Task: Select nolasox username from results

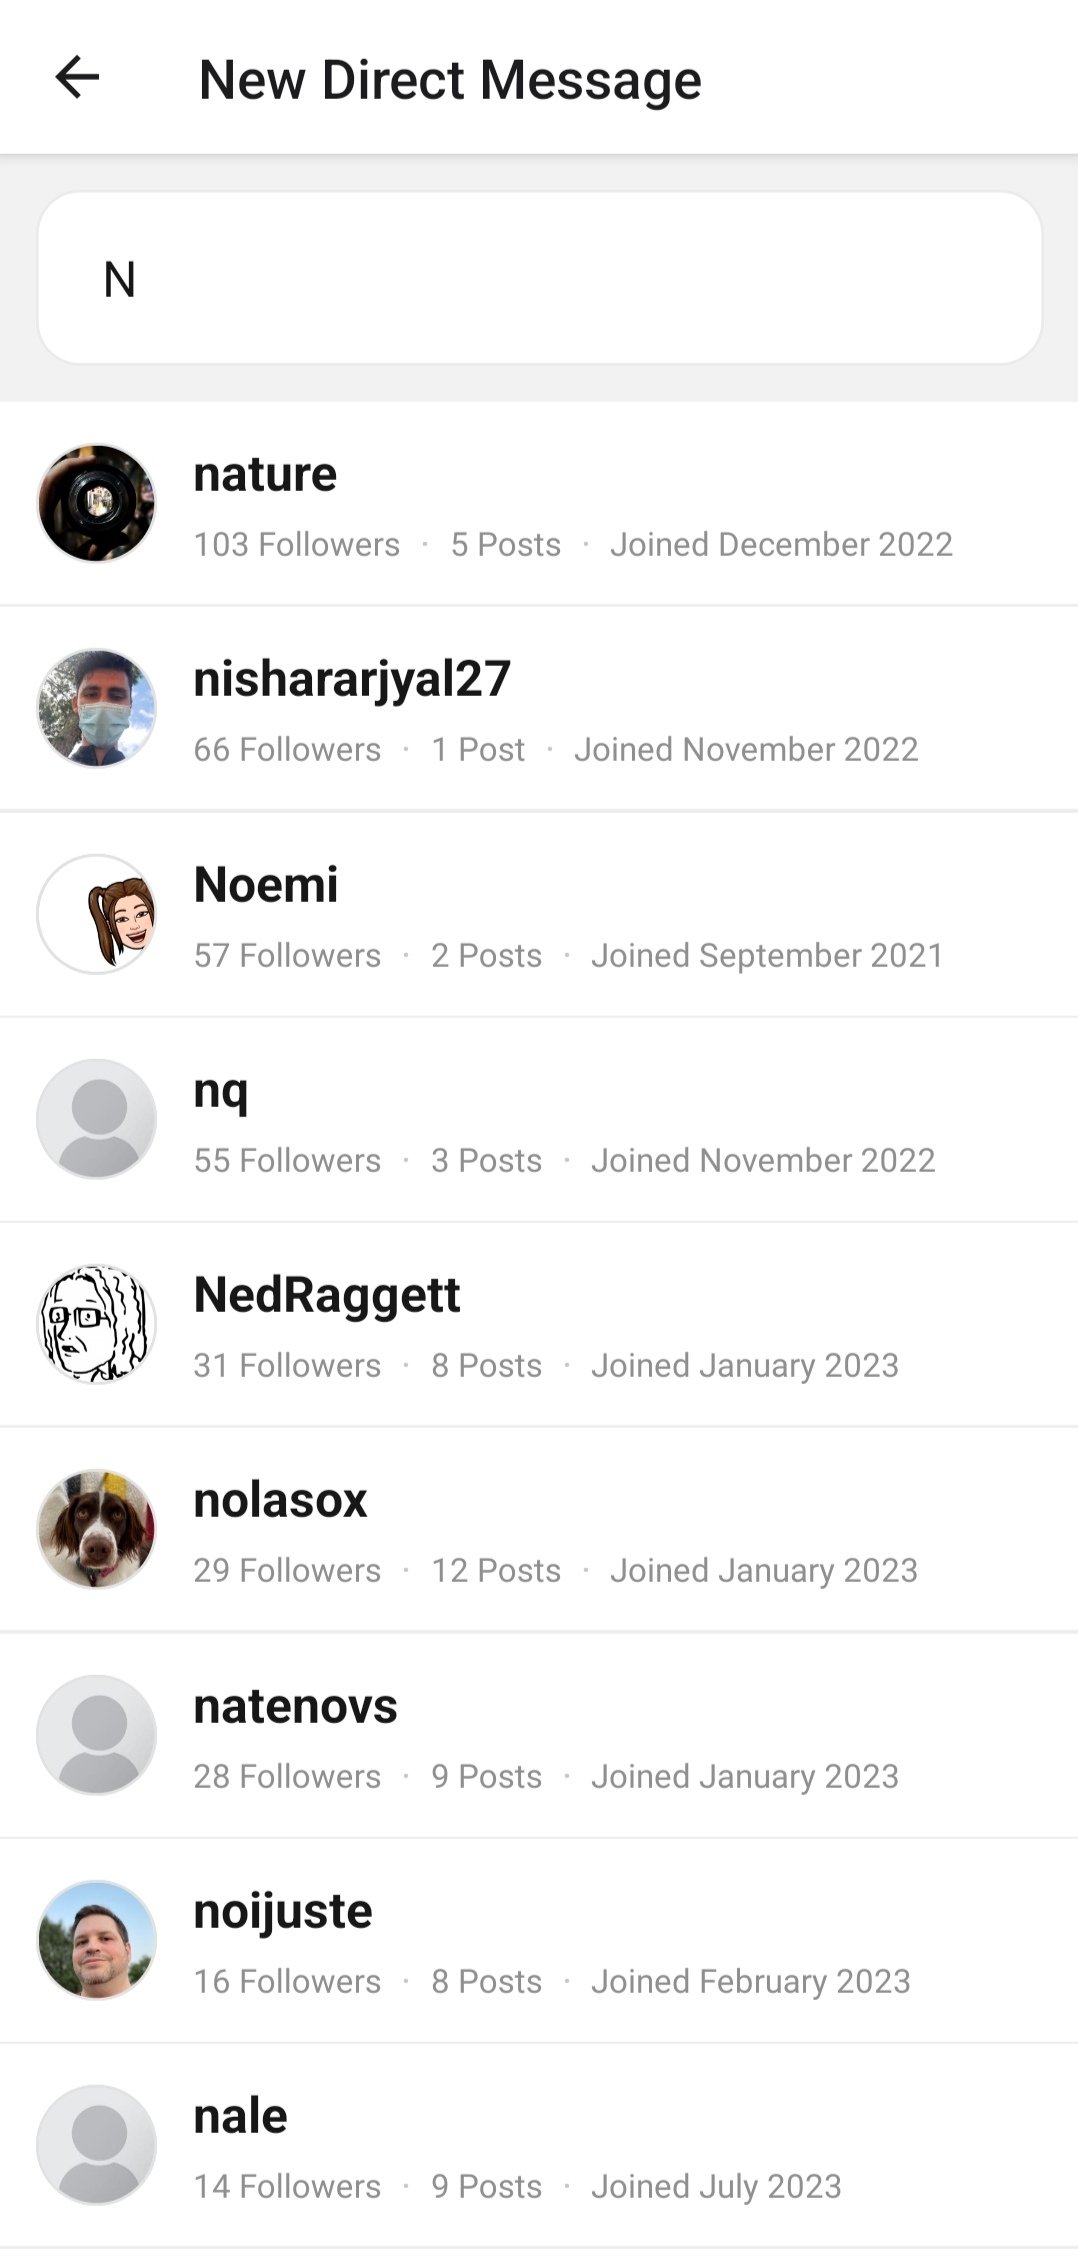Action: point(280,1501)
